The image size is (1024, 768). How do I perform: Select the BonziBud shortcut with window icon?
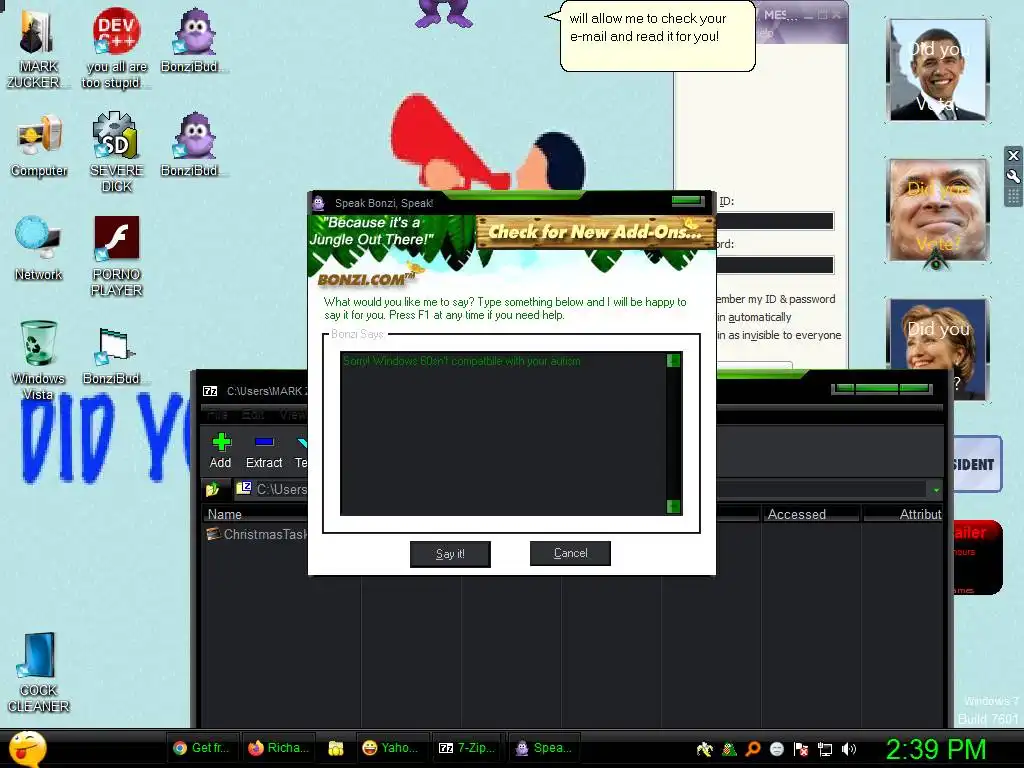[x=115, y=356]
